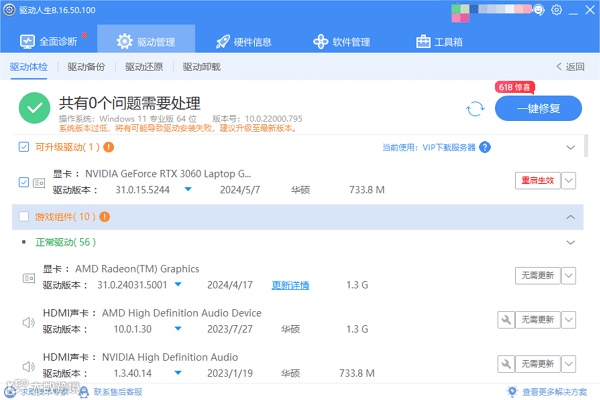Image resolution: width=600 pixels, height=400 pixels.
Task: Switch to the 驱动管理 tab
Action: [146, 41]
